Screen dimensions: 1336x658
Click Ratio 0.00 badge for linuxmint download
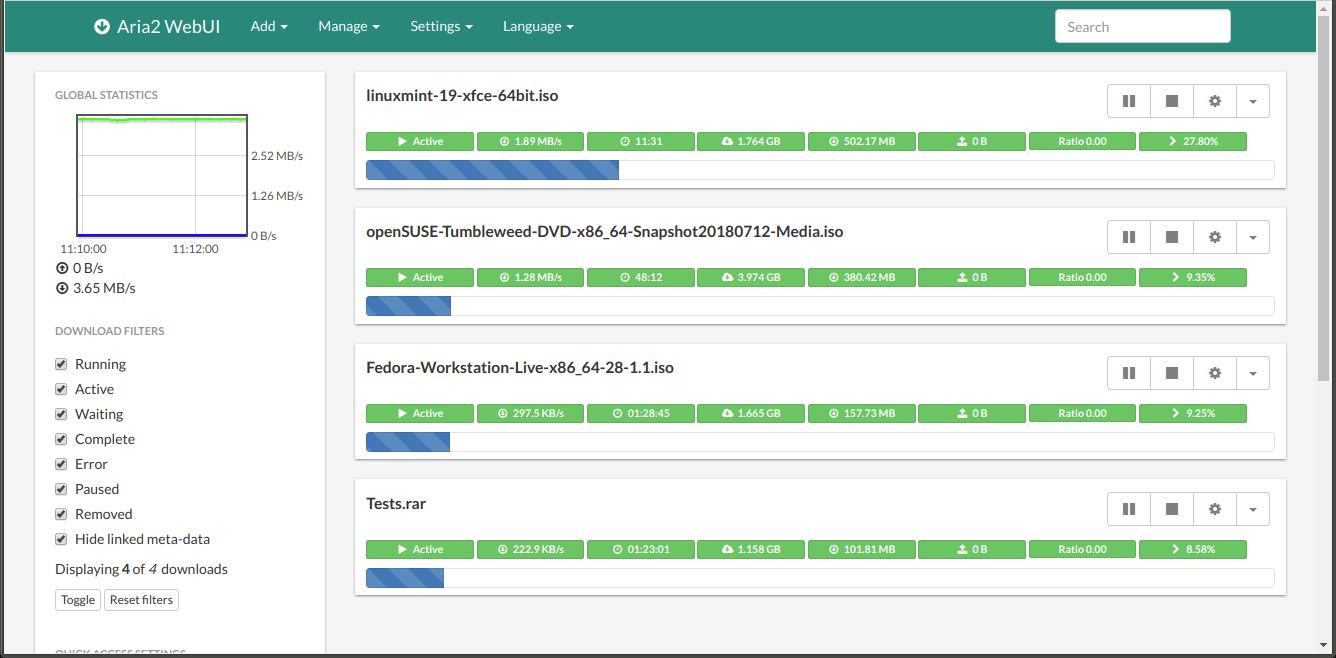tap(1082, 141)
